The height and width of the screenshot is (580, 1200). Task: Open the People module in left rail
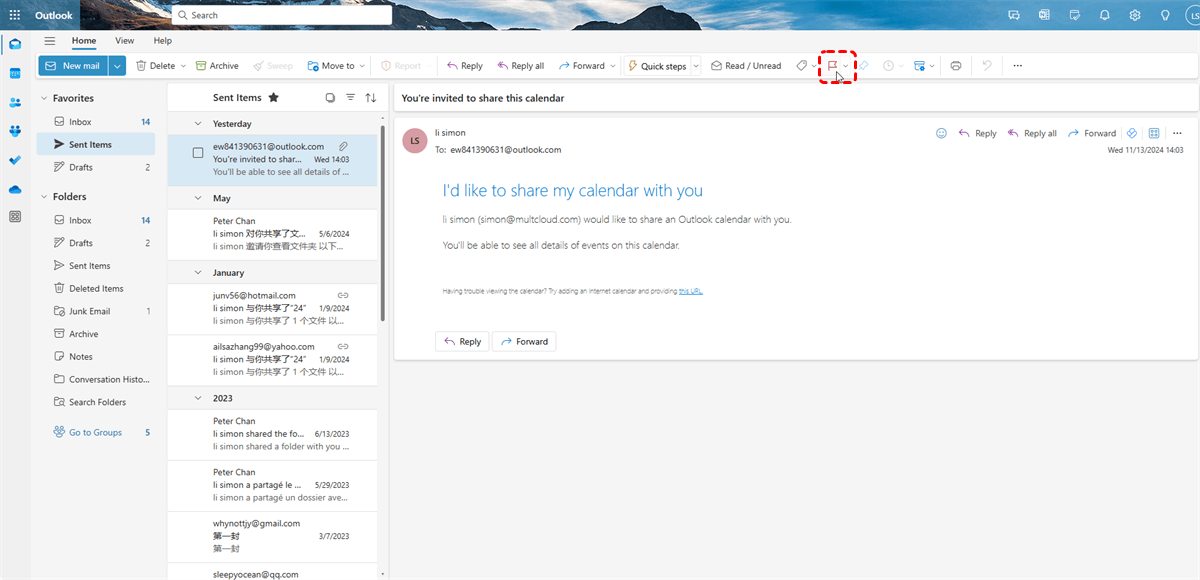point(15,102)
